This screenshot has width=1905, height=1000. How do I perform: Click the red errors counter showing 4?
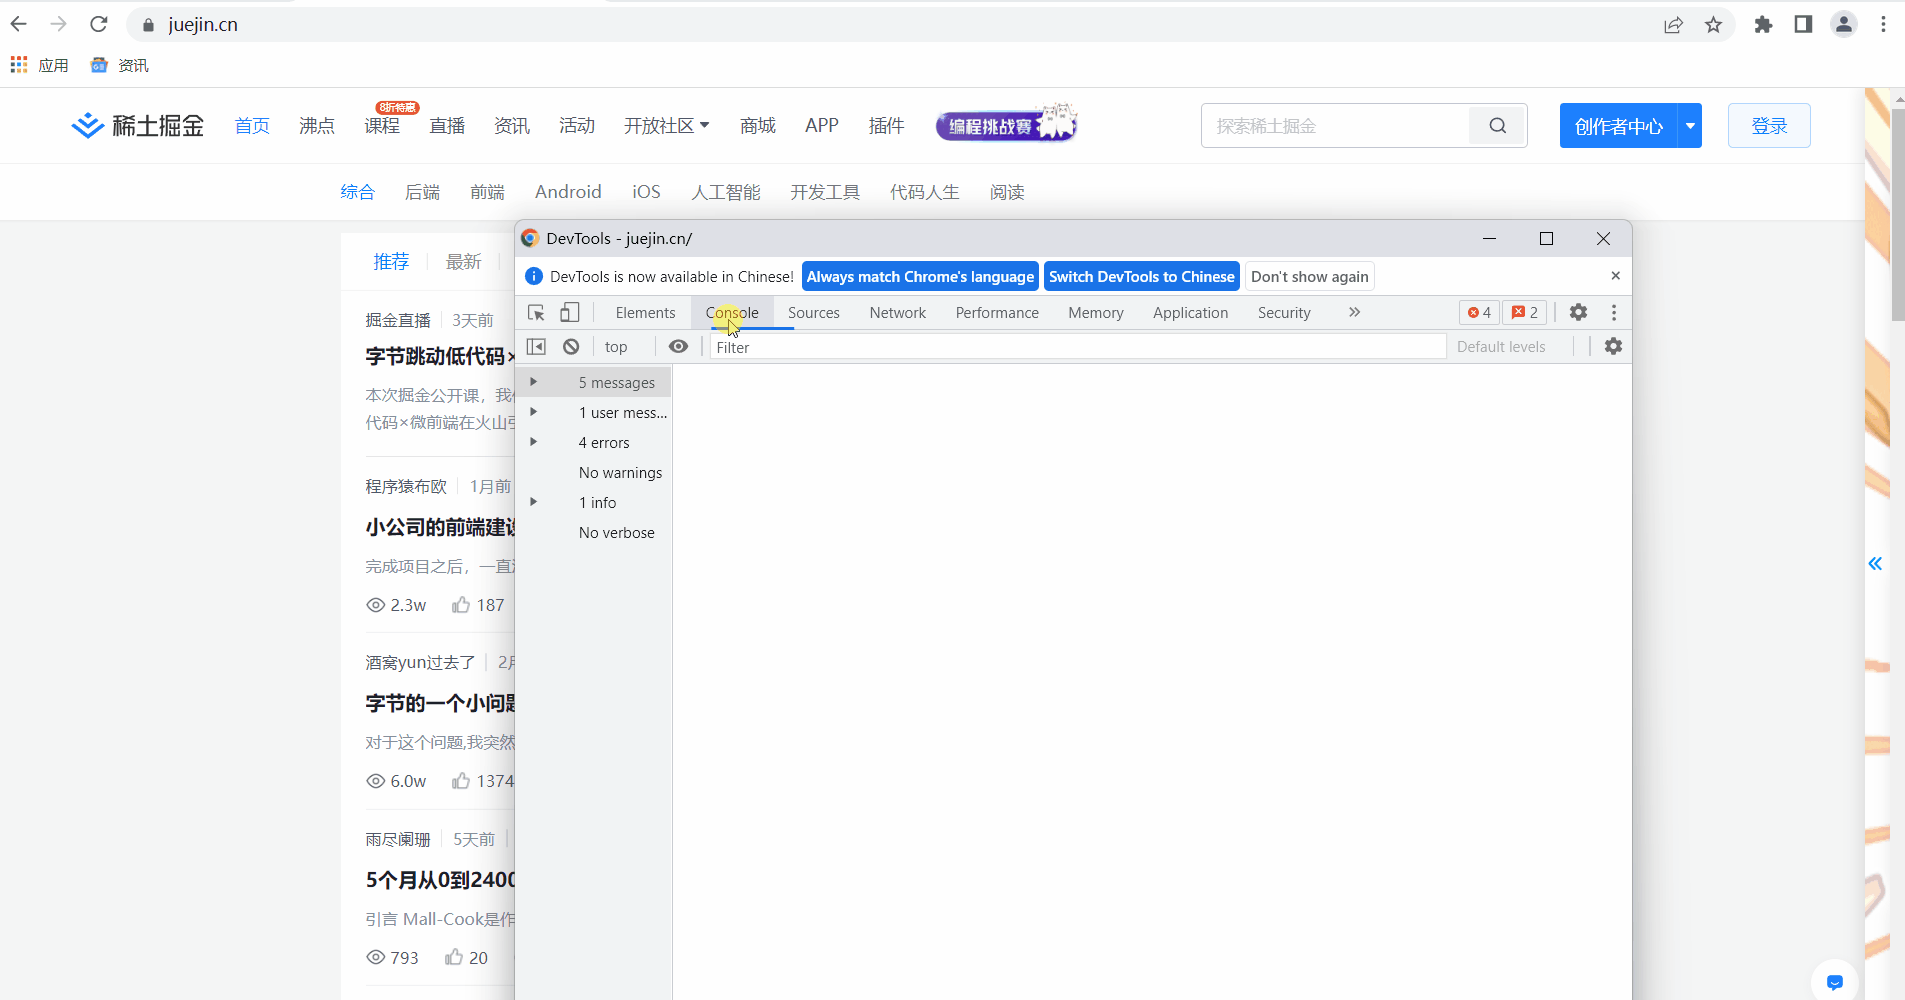1479,313
